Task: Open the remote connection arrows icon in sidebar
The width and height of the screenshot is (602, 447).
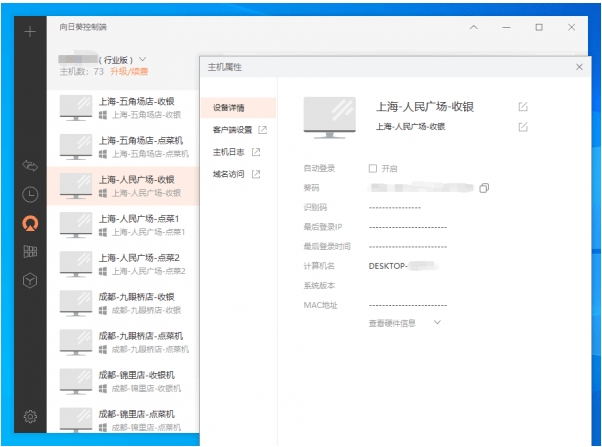Action: click(x=30, y=164)
